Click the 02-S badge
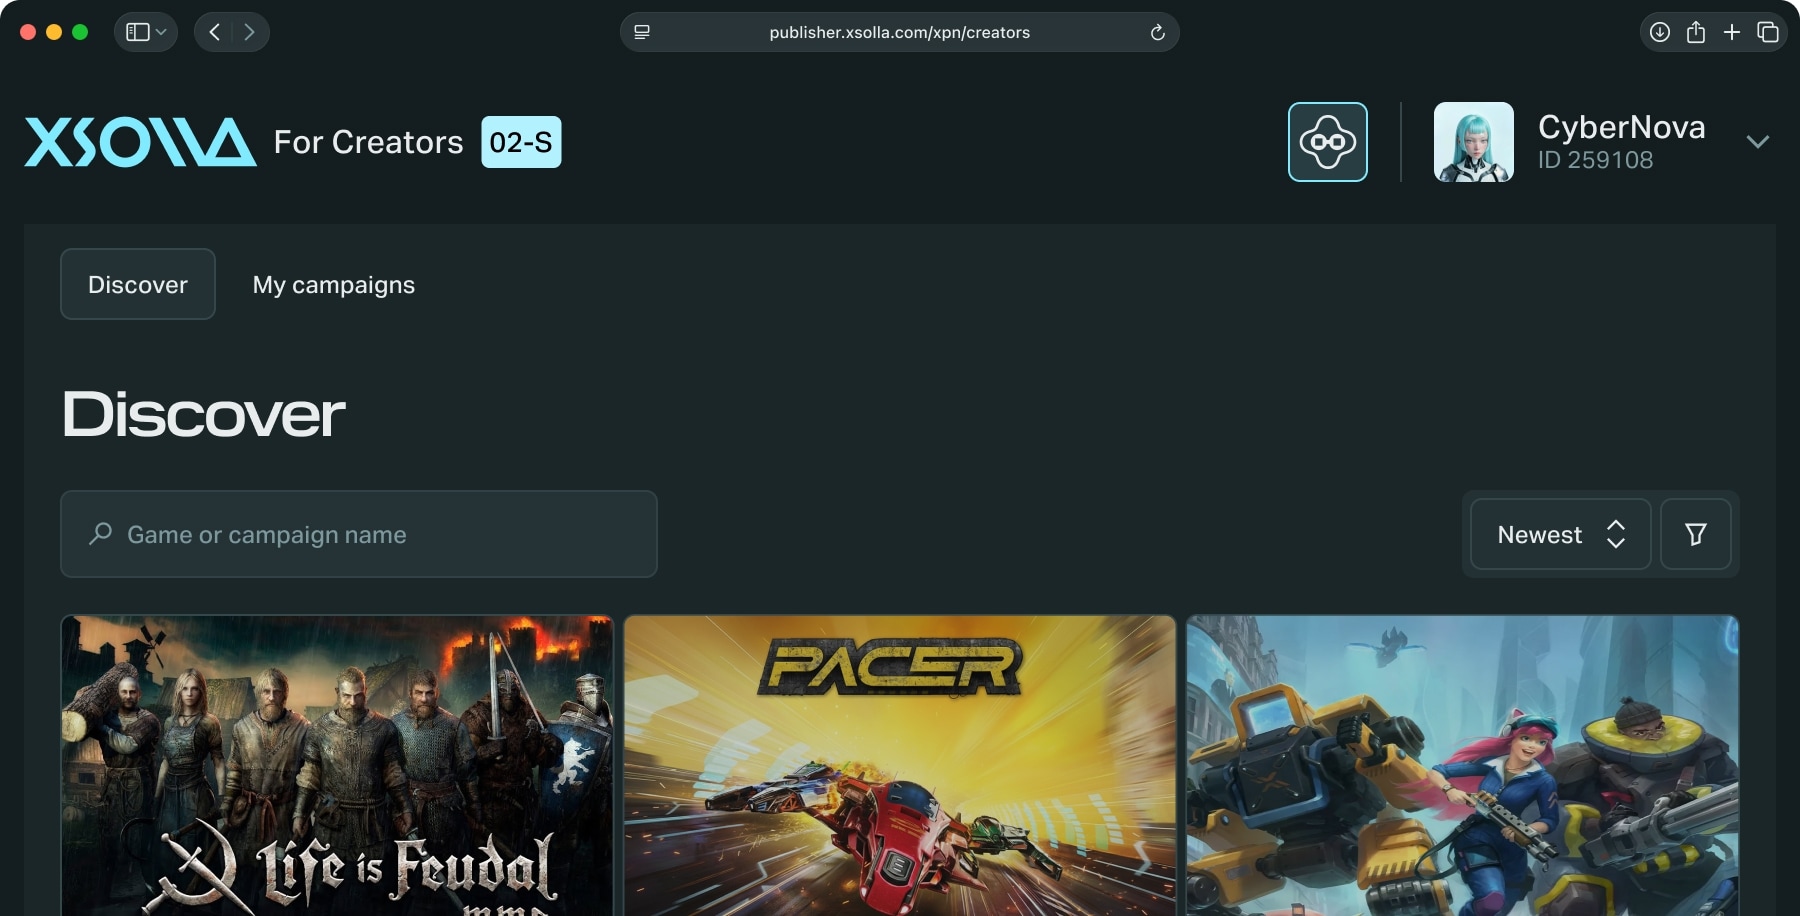 521,142
